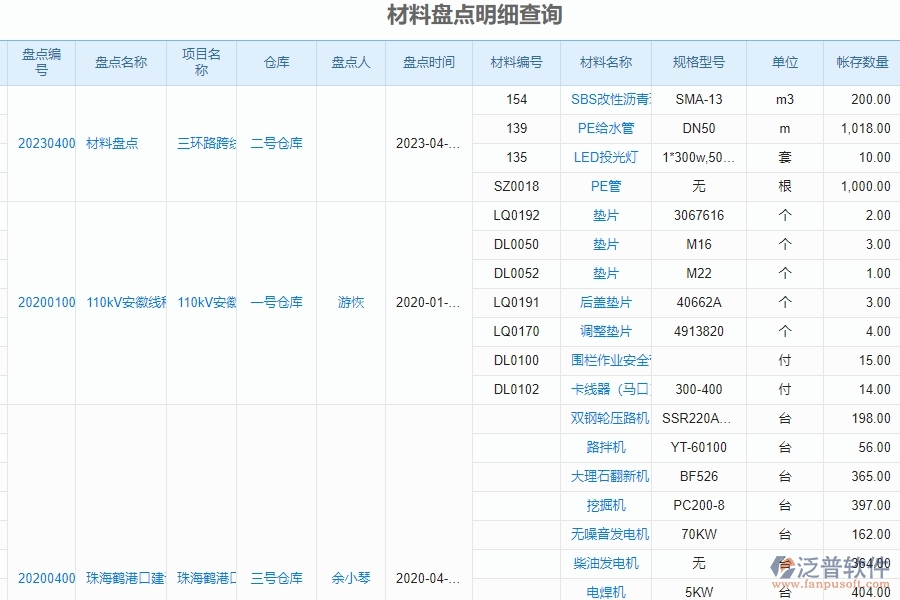Image resolution: width=900 pixels, height=600 pixels.
Task: Open the 调整垫片 material link
Action: point(605,331)
